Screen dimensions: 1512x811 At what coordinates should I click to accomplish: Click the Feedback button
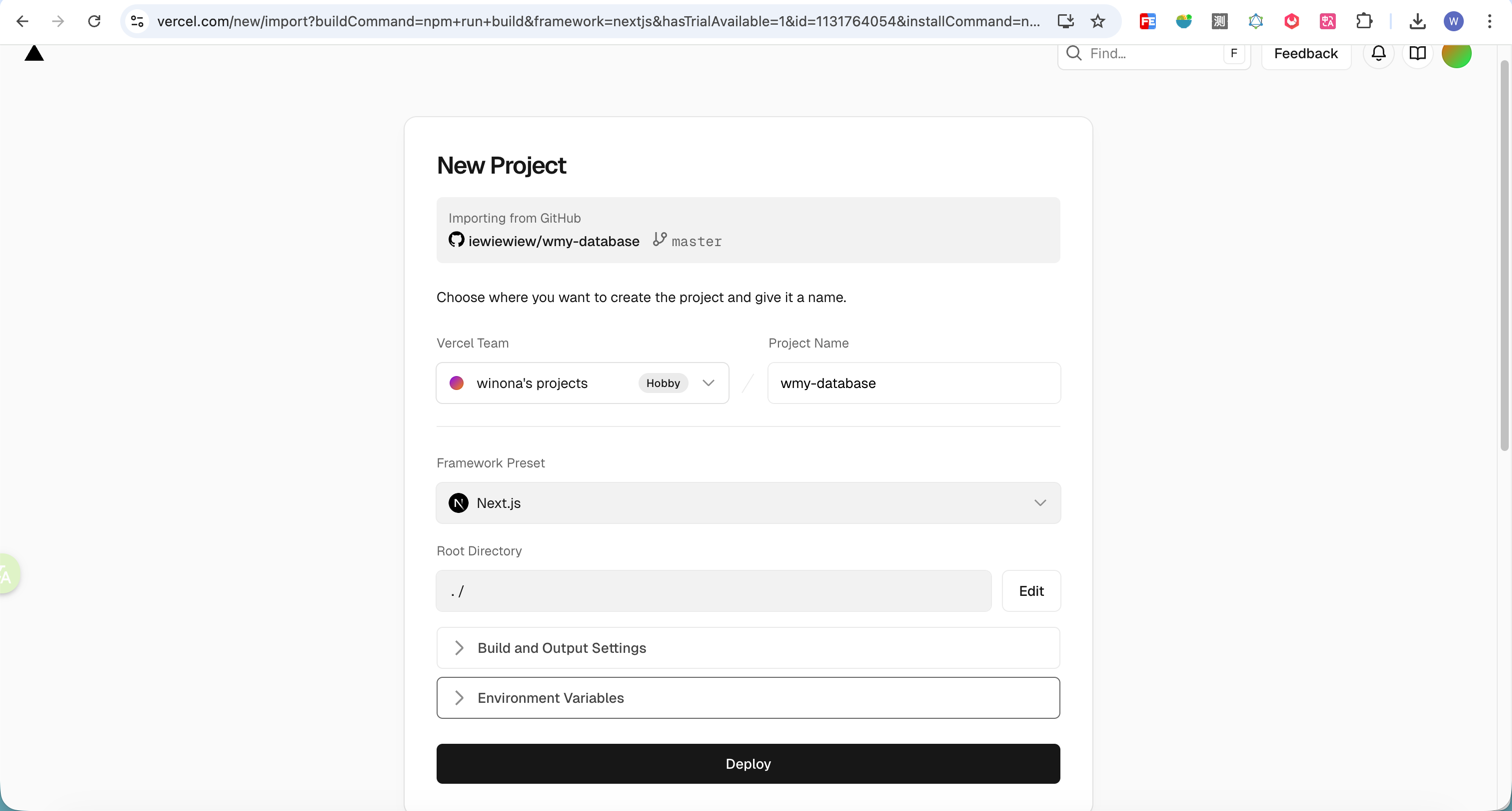click(1305, 54)
